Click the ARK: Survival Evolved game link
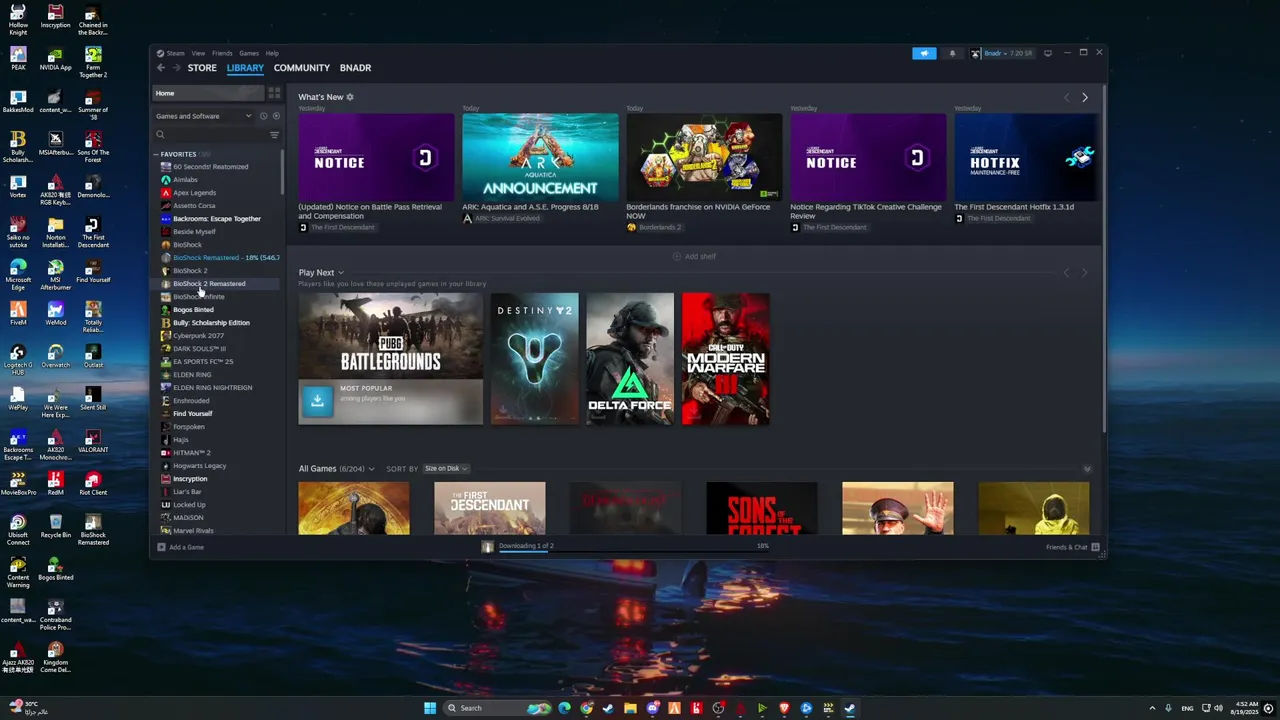This screenshot has width=1280, height=720. 507,218
